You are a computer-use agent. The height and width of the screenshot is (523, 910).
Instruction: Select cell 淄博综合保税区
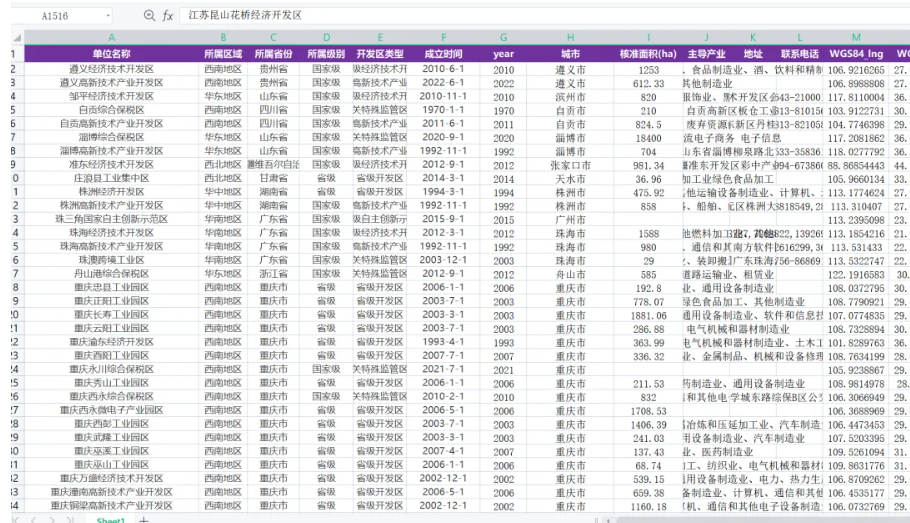pyautogui.click(x=111, y=138)
